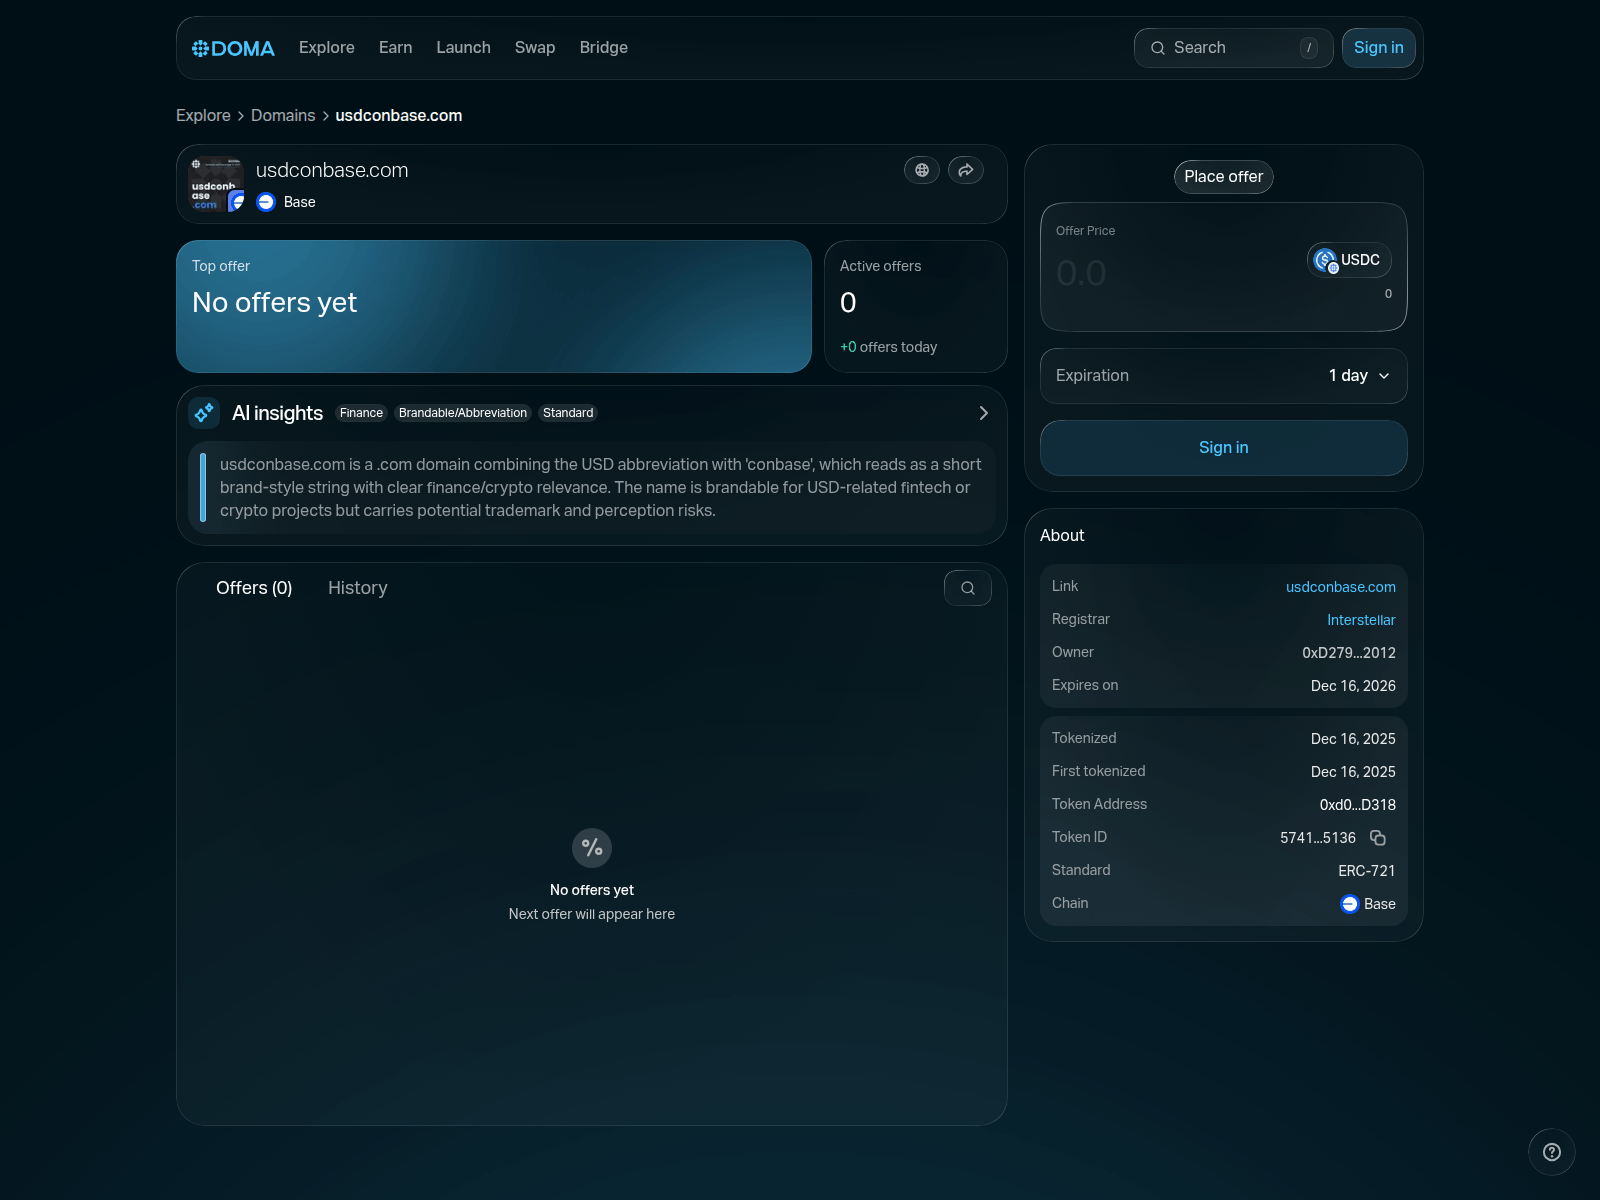Viewport: 1600px width, 1200px height.
Task: Click Sign in button in offer panel
Action: pos(1224,448)
